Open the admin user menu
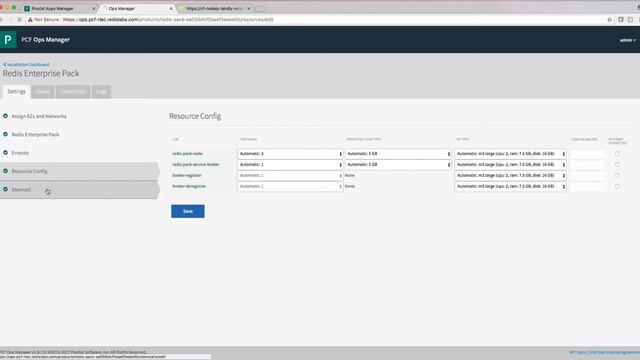Viewport: 640px width, 360px height. (x=628, y=40)
